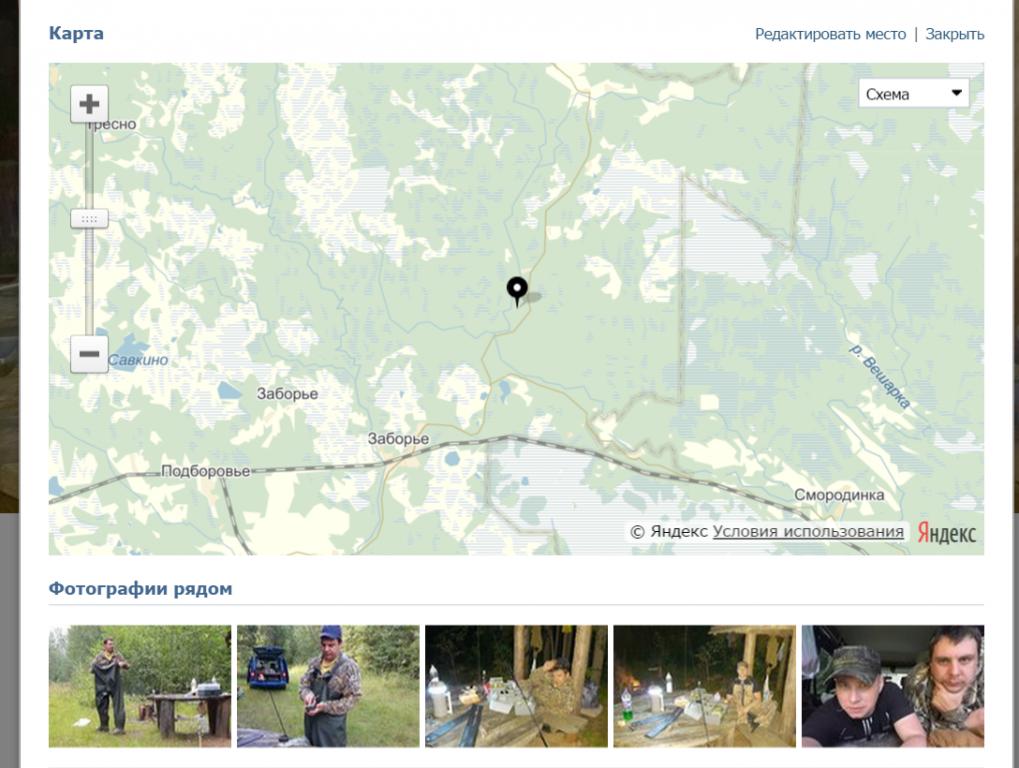Click the Смородинка place label
The image size is (1019, 768).
tap(839, 495)
